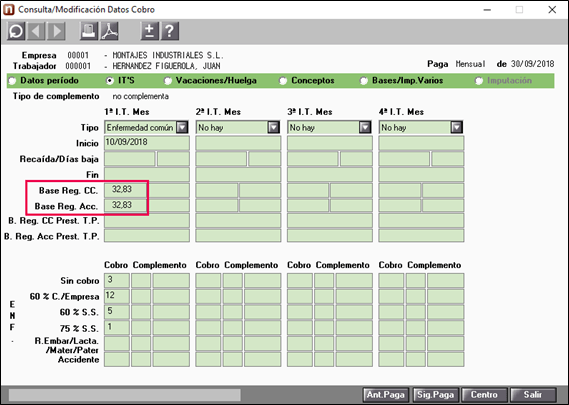Viewport: 569px width, 405px height.
Task: Click the 1ª I.T. Fin date field
Action: 147,175
